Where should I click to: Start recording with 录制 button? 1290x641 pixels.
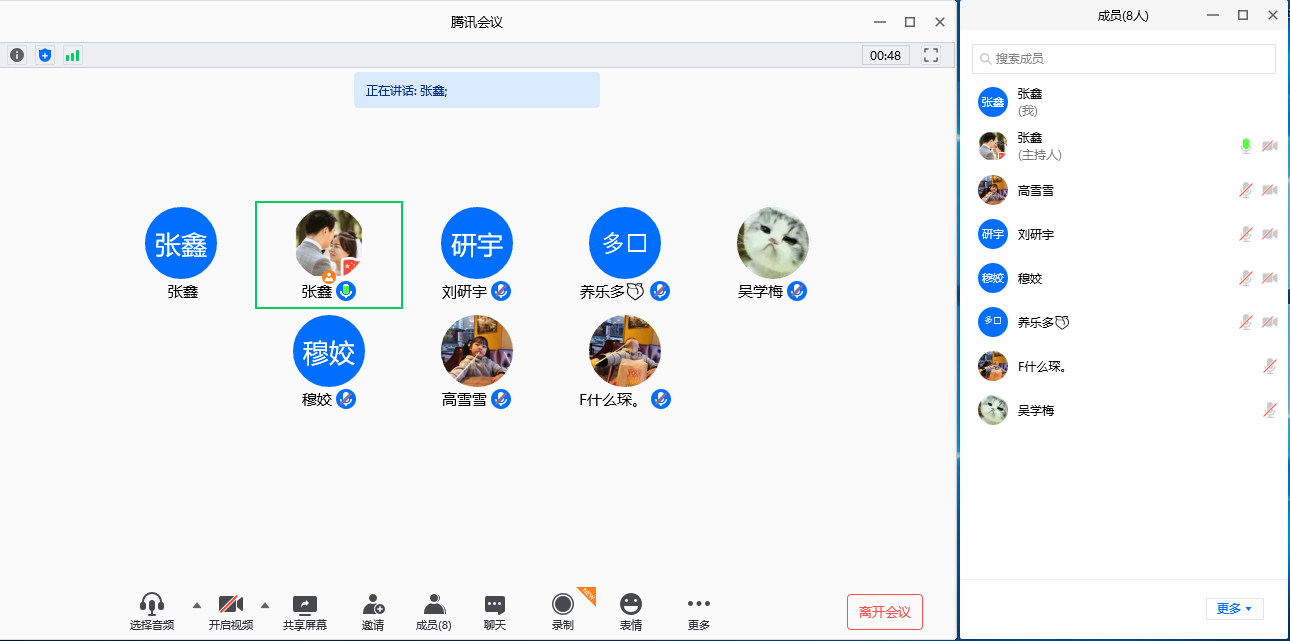coord(563,611)
